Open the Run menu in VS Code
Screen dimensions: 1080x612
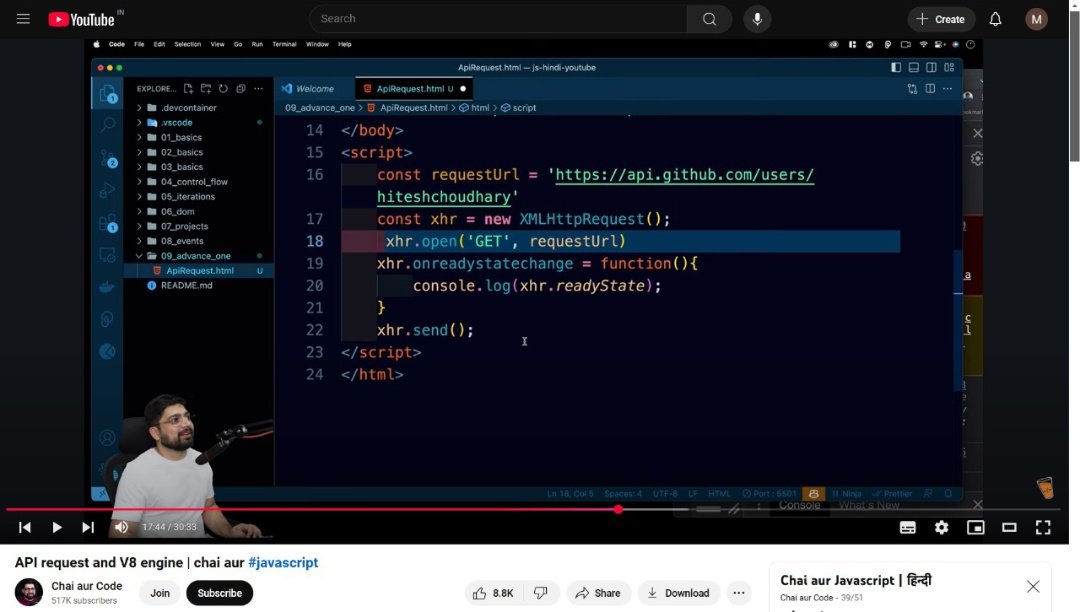(257, 44)
